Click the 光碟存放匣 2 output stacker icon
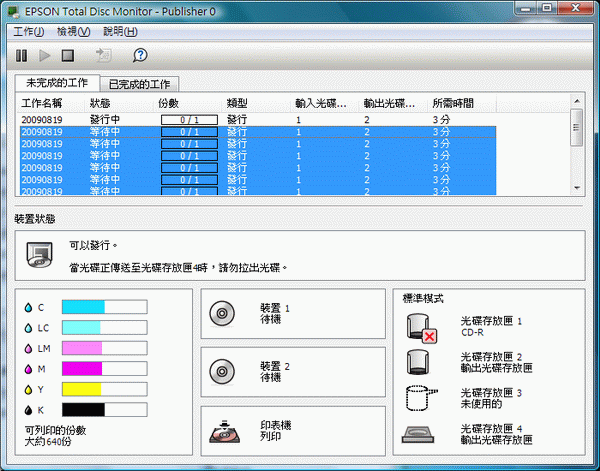600x471 pixels. click(417, 362)
